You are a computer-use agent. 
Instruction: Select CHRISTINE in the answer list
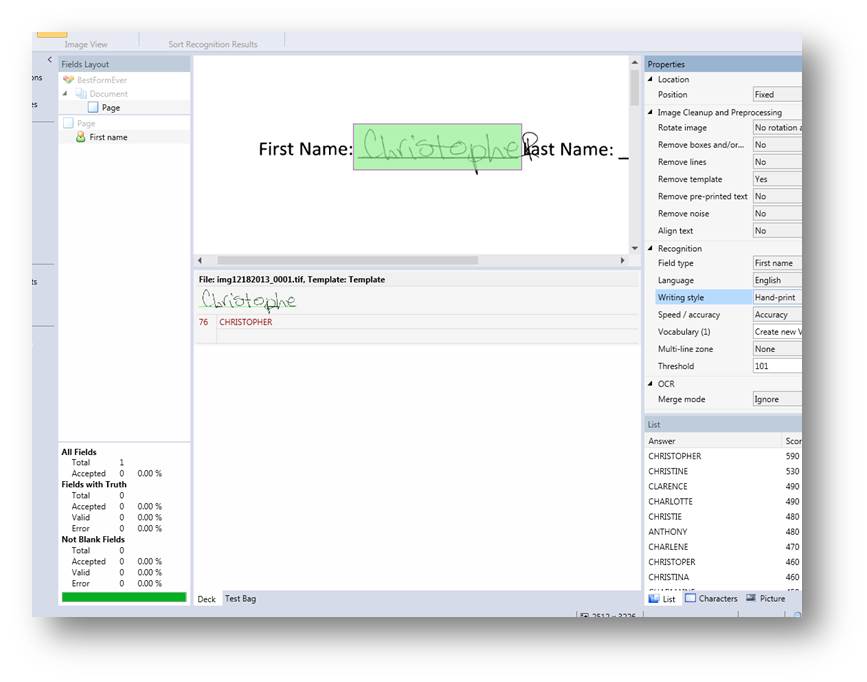[x=668, y=471]
